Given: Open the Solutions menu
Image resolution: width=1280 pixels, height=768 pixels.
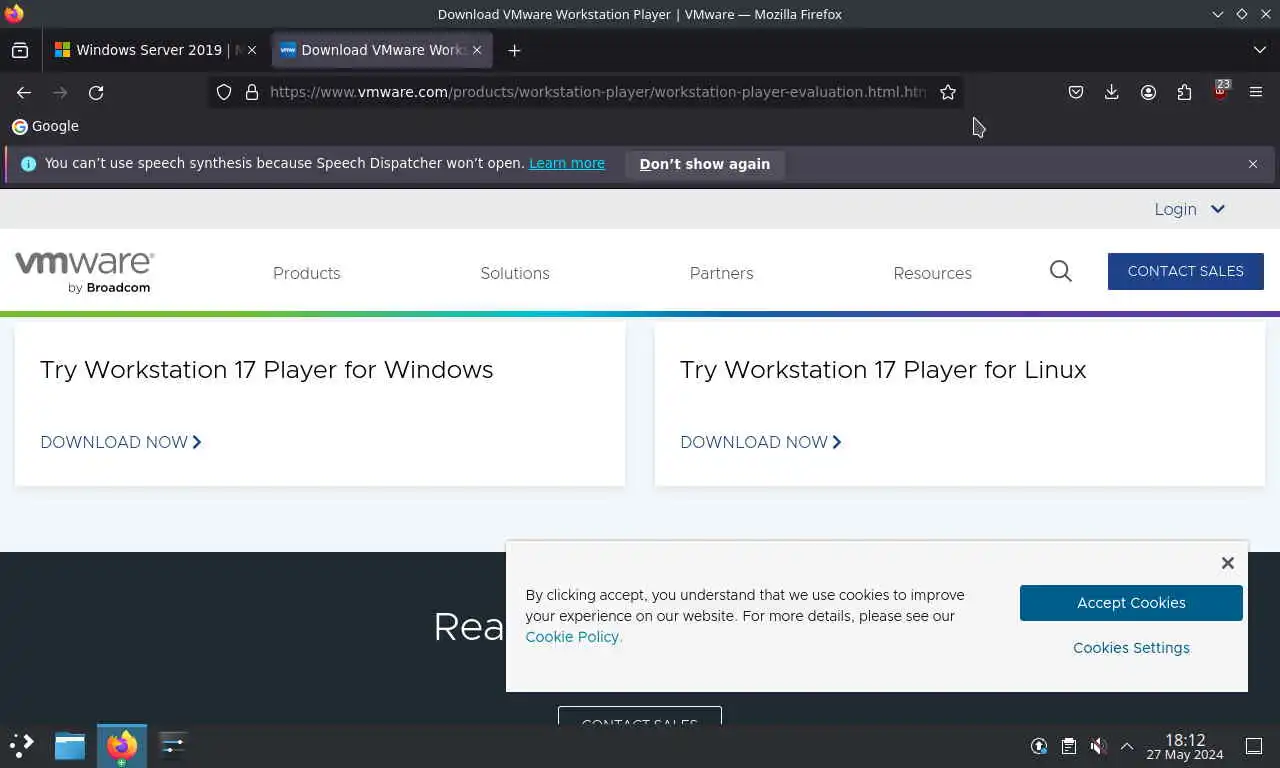Looking at the screenshot, I should tap(515, 273).
